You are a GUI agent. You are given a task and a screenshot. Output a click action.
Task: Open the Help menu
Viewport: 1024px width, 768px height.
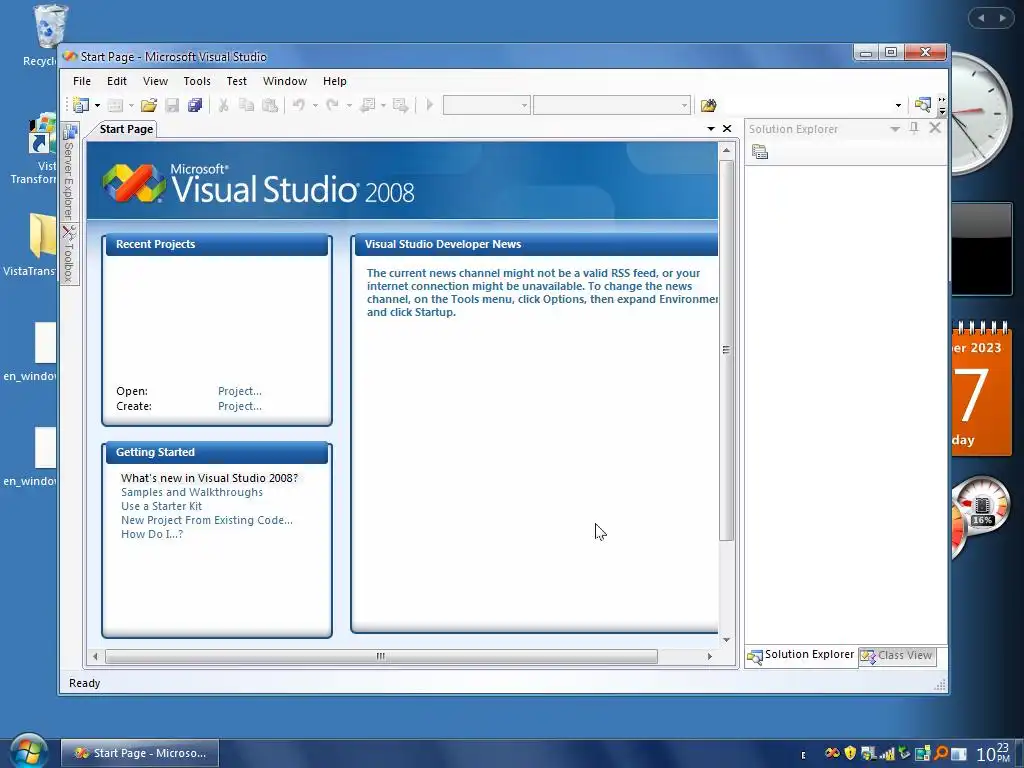click(x=334, y=81)
